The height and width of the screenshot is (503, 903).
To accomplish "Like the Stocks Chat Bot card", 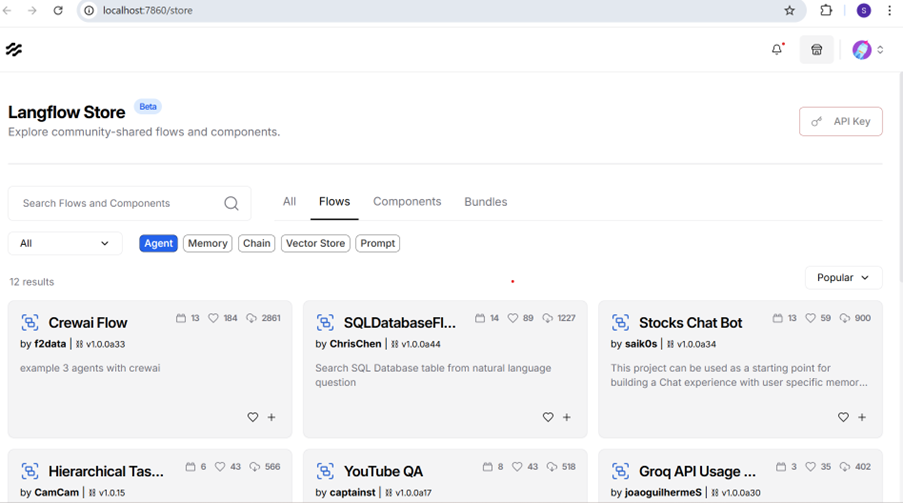I will [x=843, y=417].
